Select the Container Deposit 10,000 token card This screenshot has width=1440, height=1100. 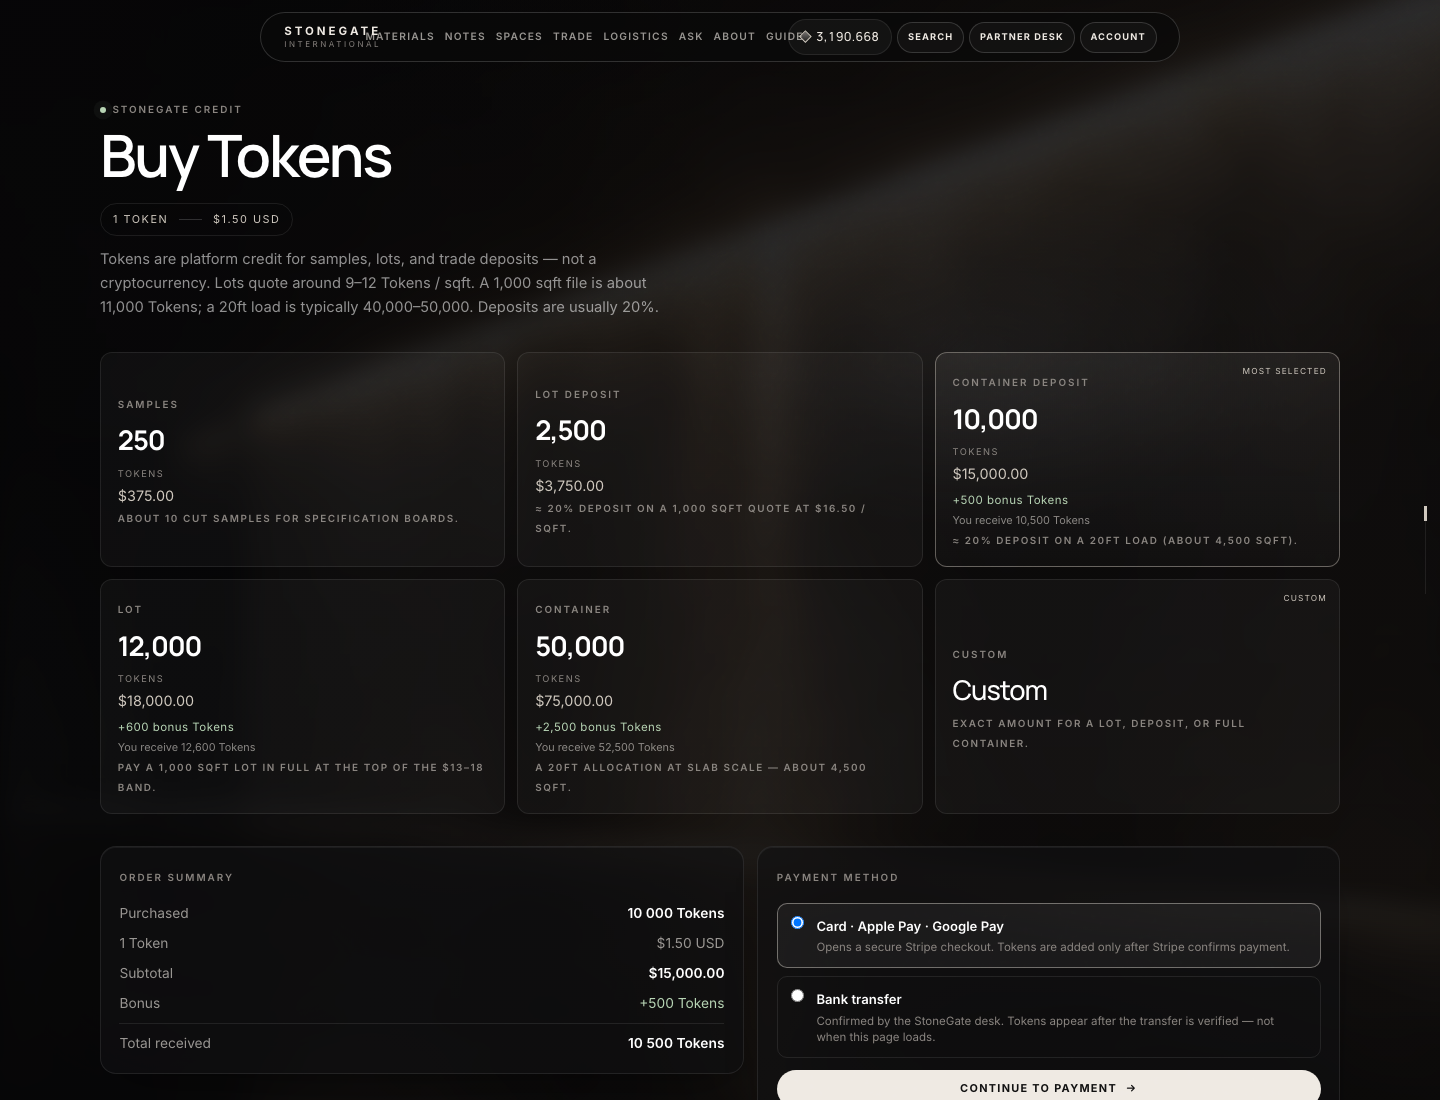click(1137, 460)
